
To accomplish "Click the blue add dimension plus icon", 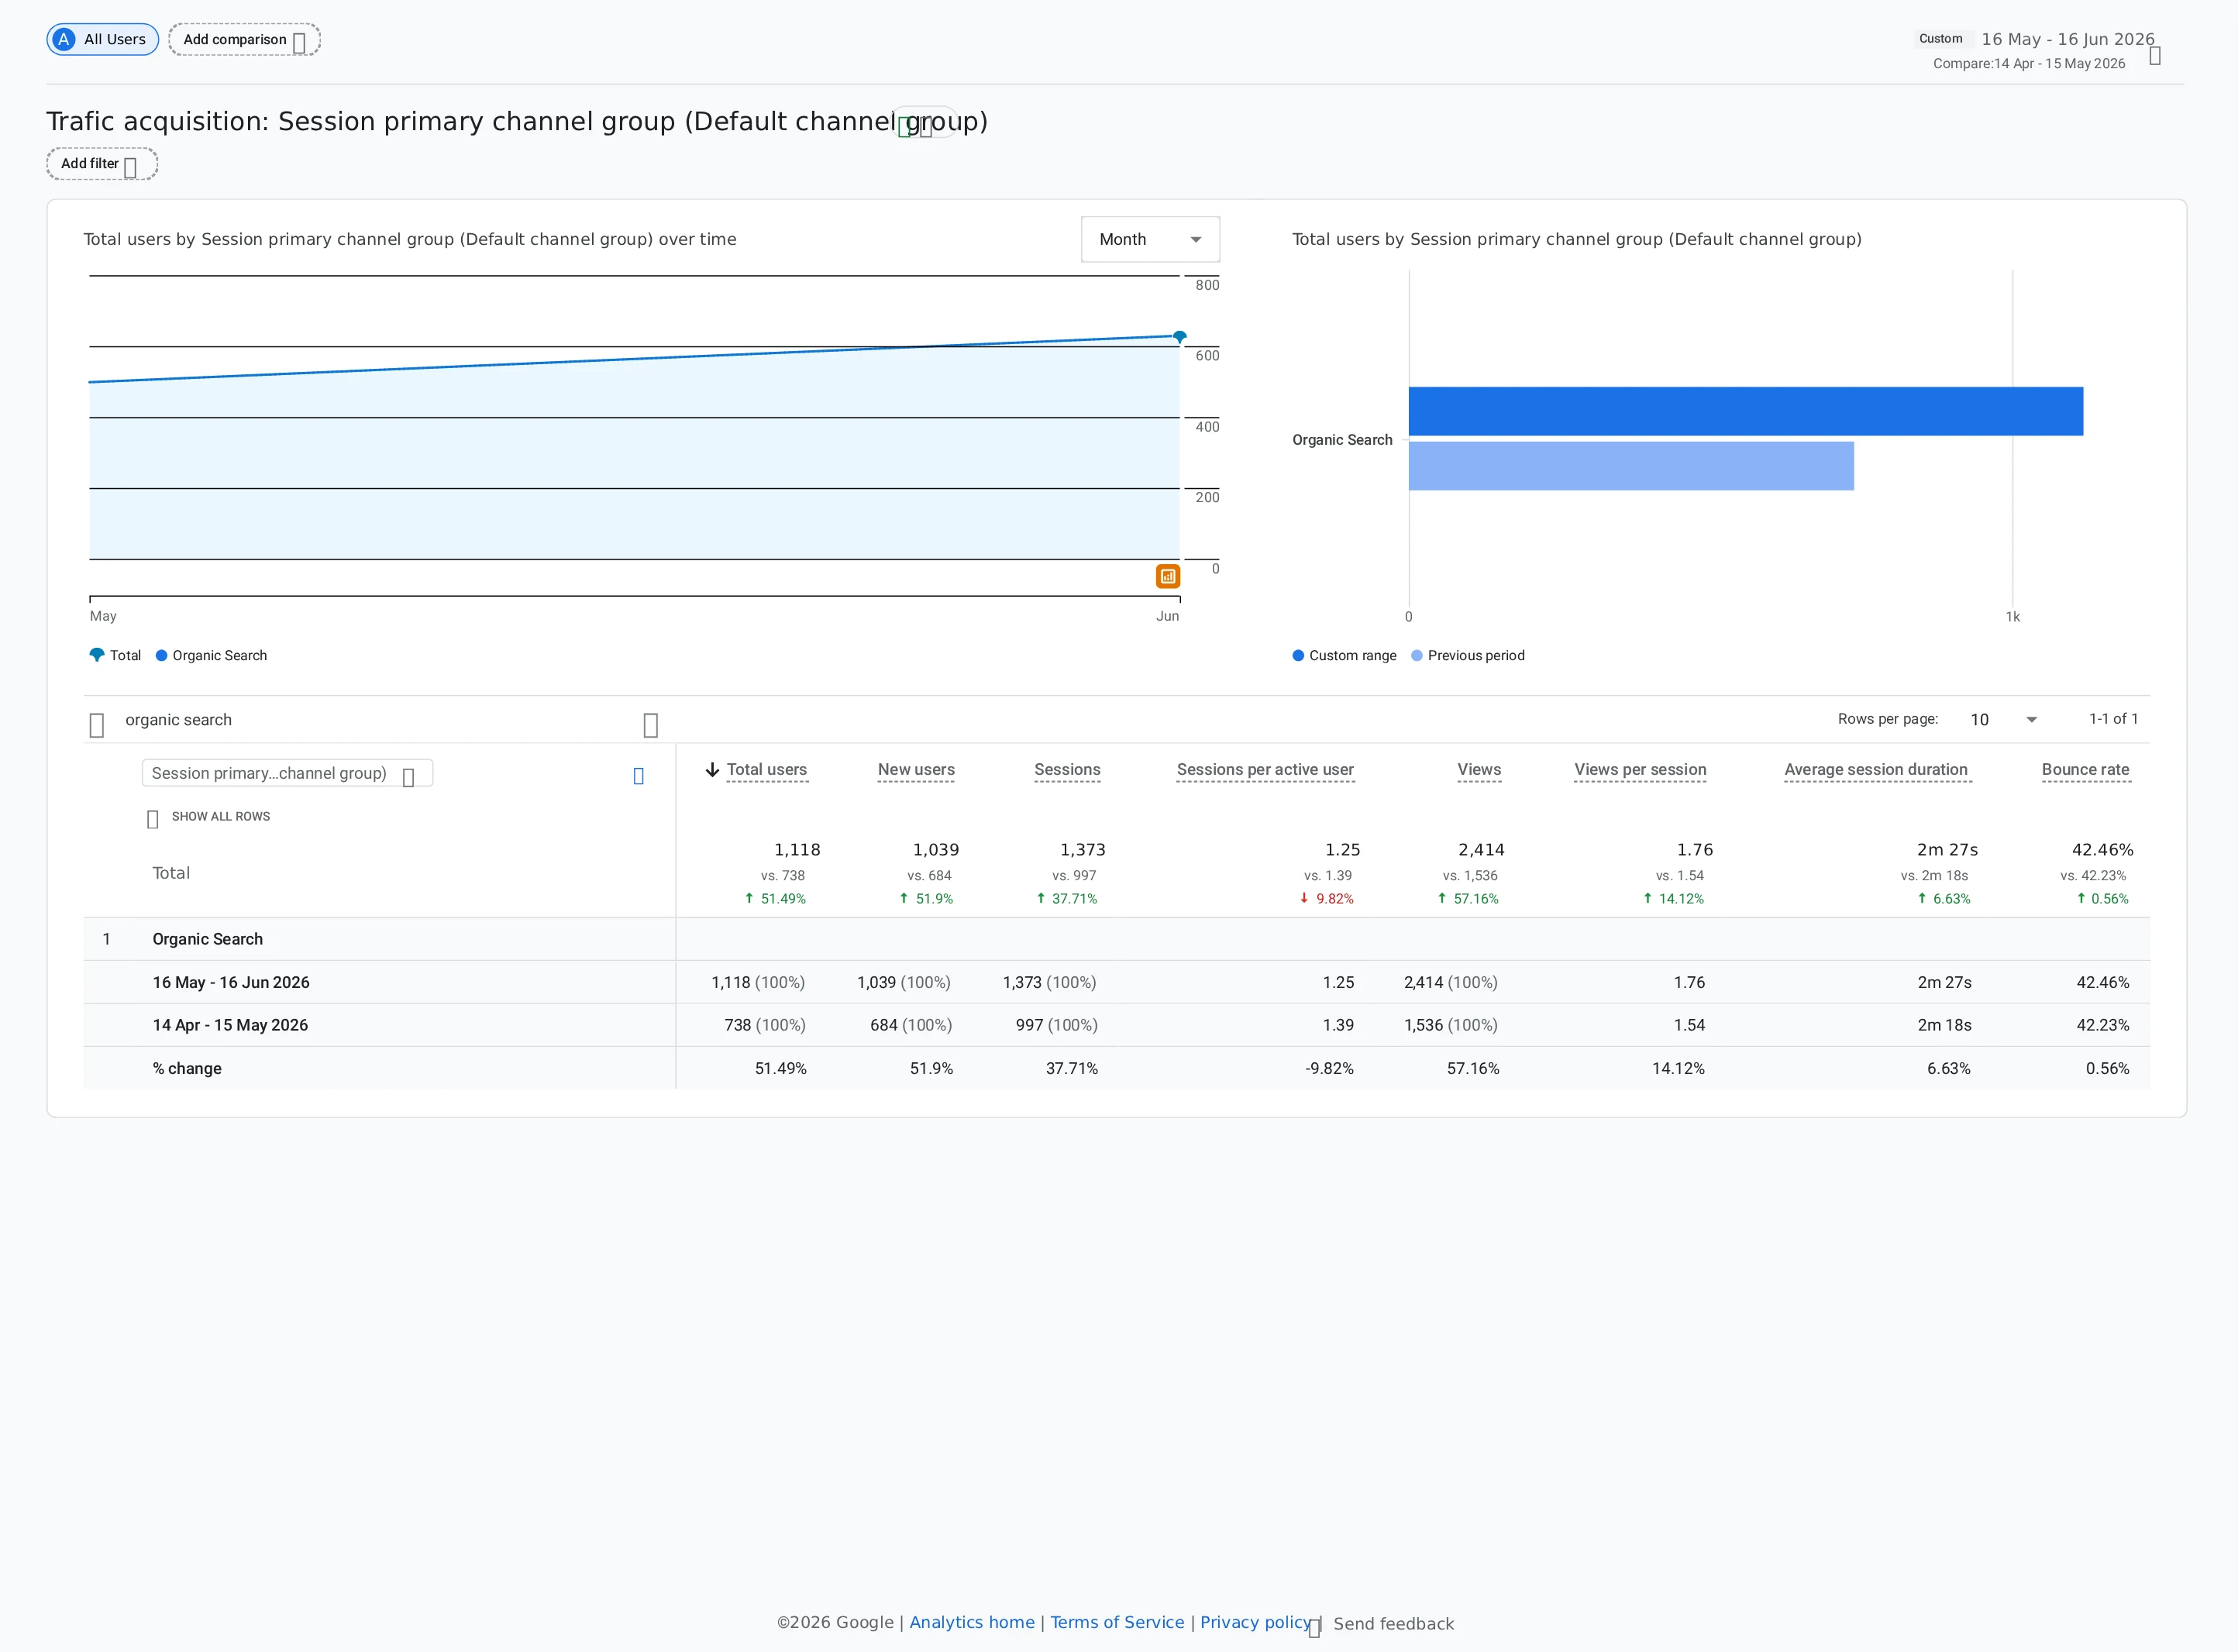I will [x=638, y=776].
